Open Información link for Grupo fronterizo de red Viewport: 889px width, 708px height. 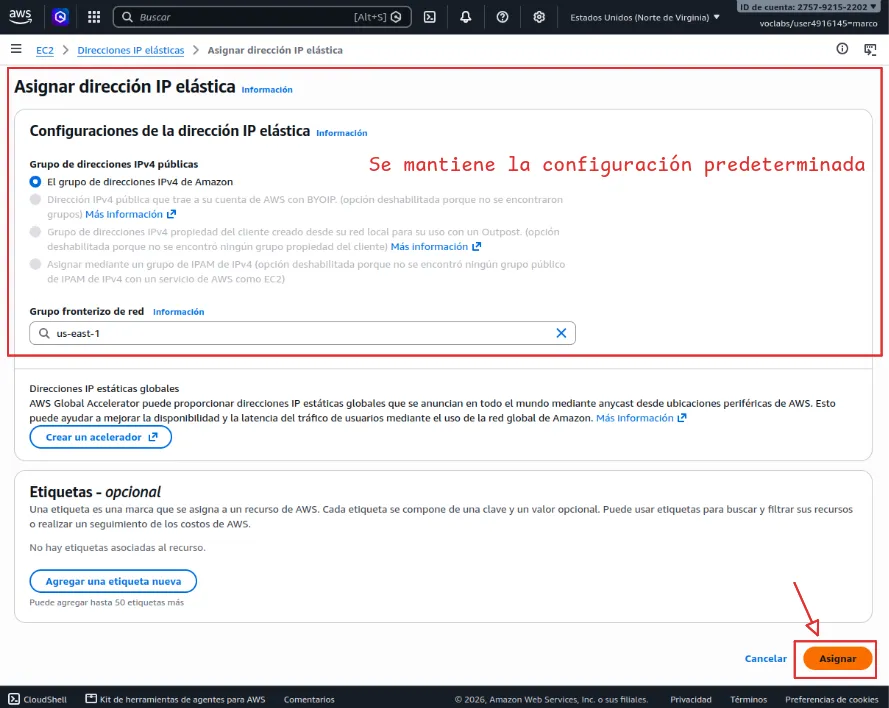(179, 312)
